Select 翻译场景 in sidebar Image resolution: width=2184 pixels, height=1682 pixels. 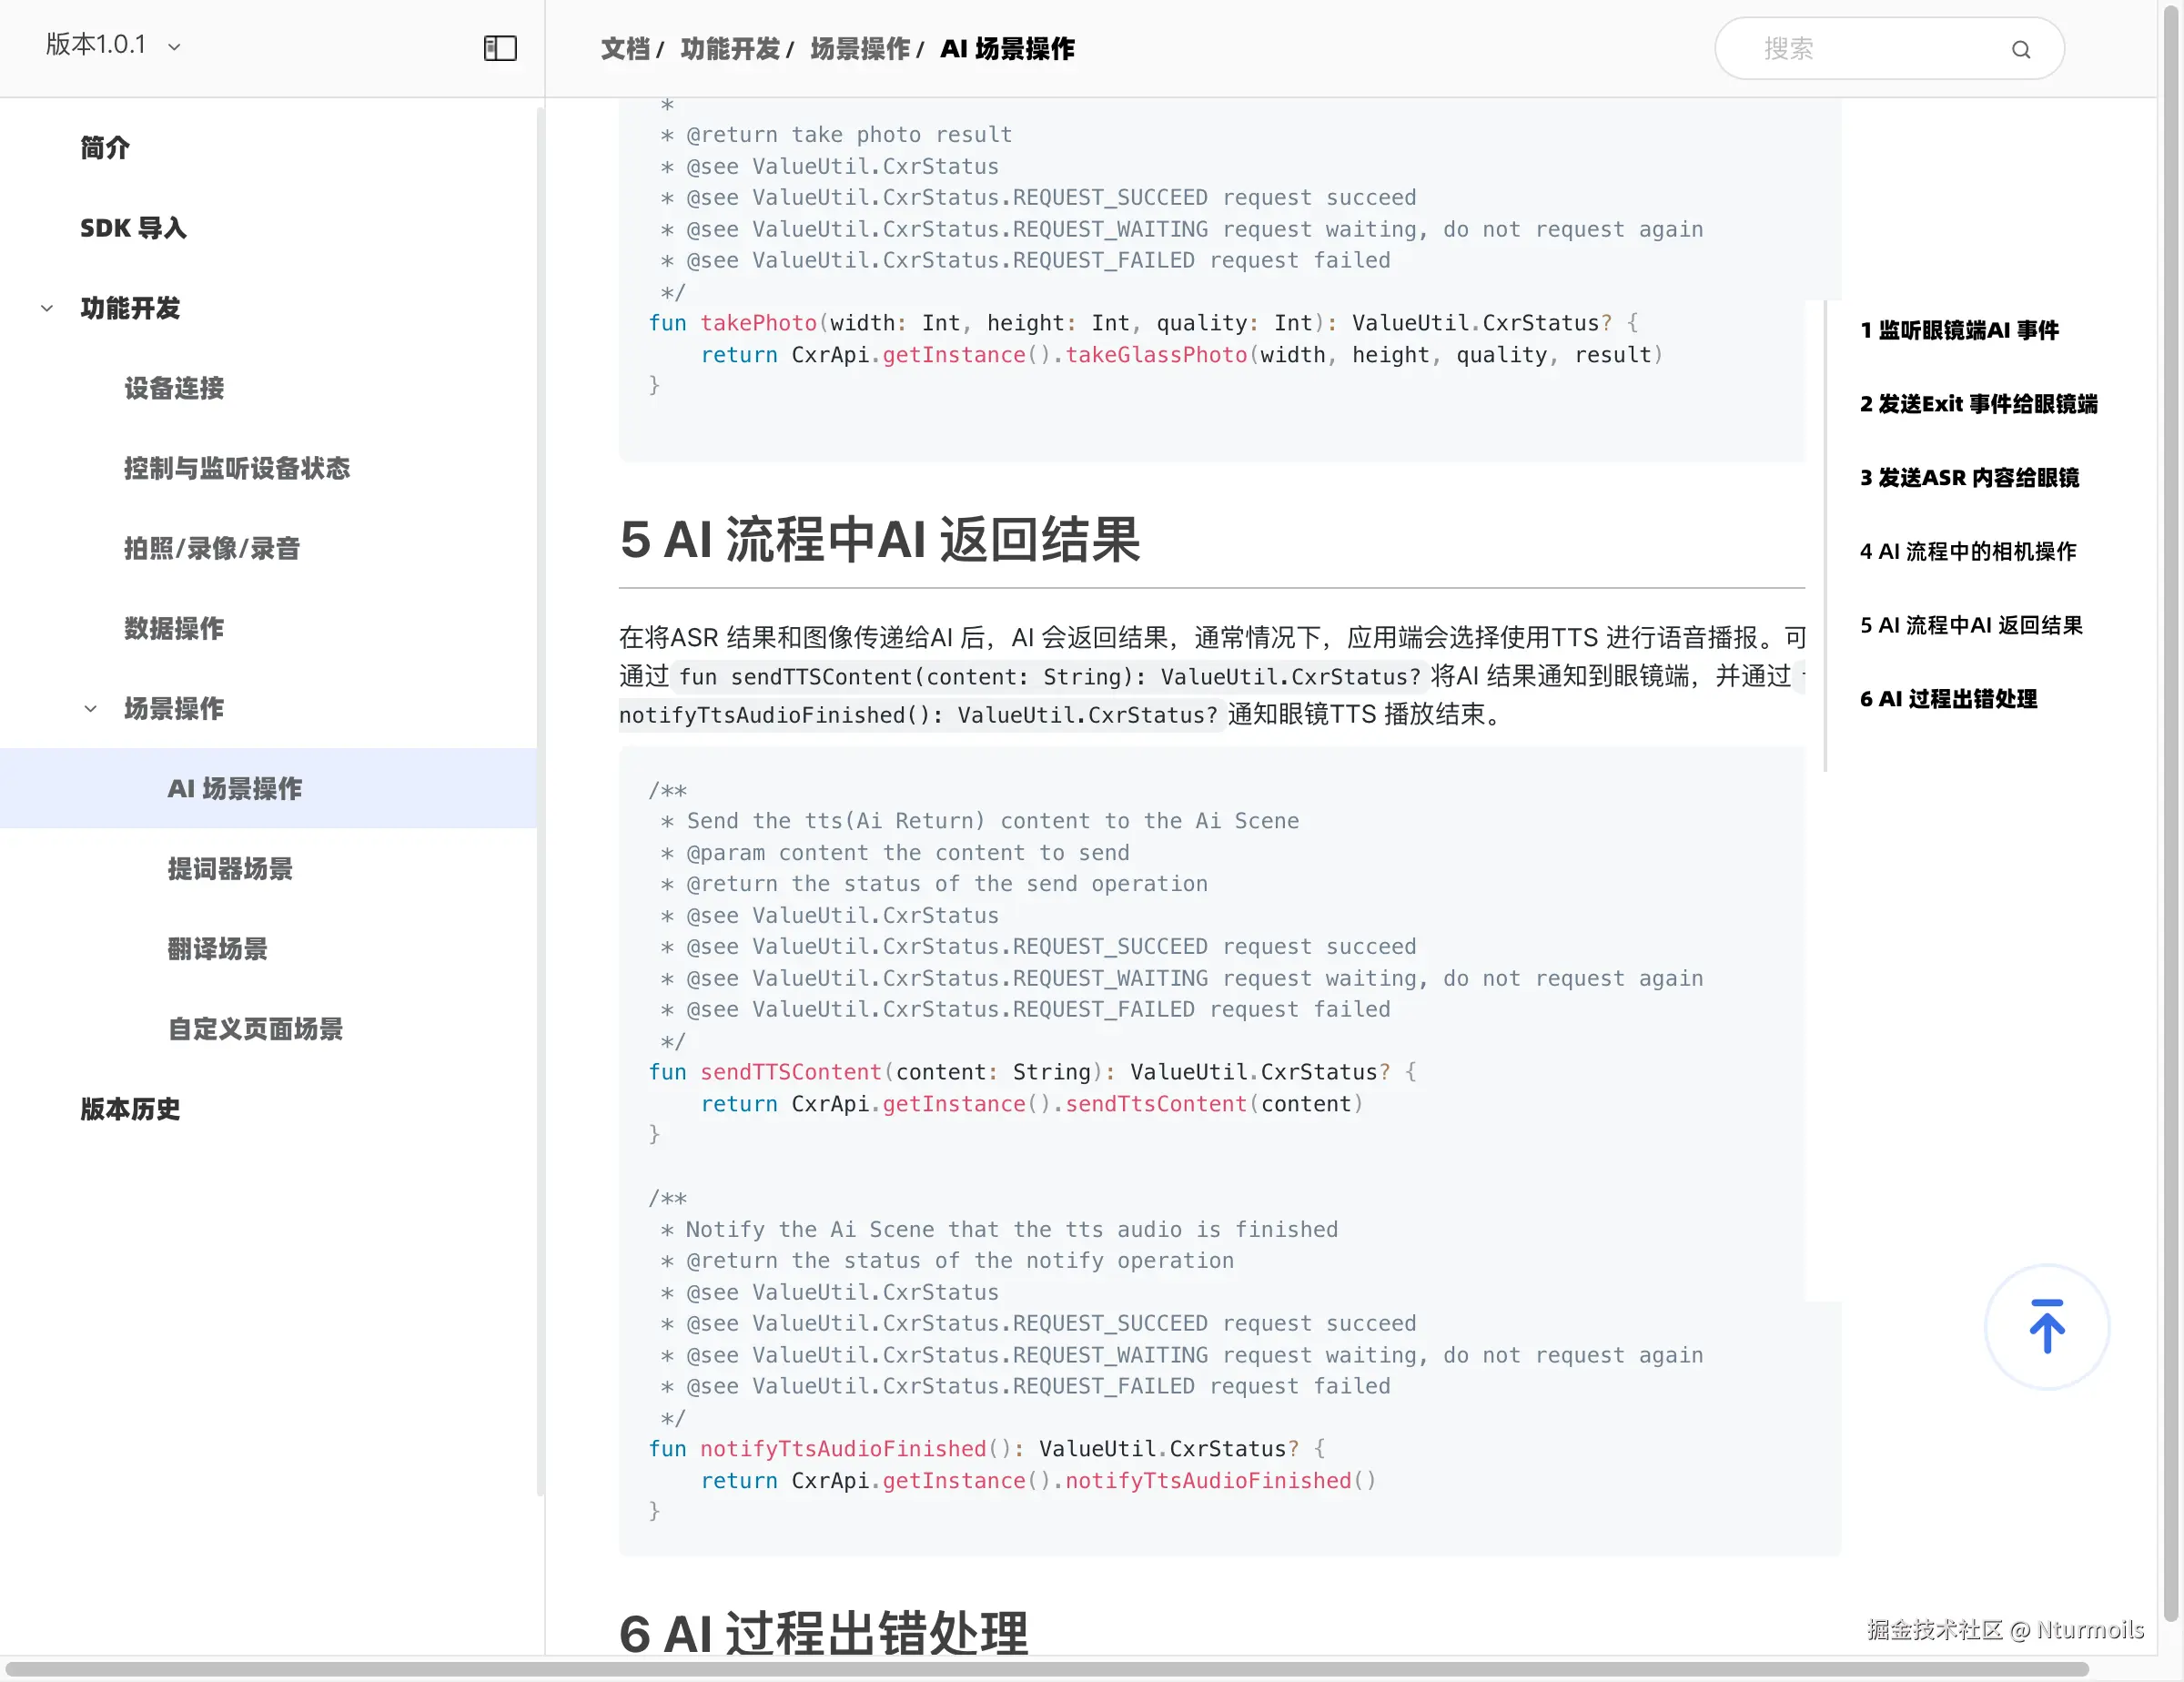pyautogui.click(x=217, y=949)
